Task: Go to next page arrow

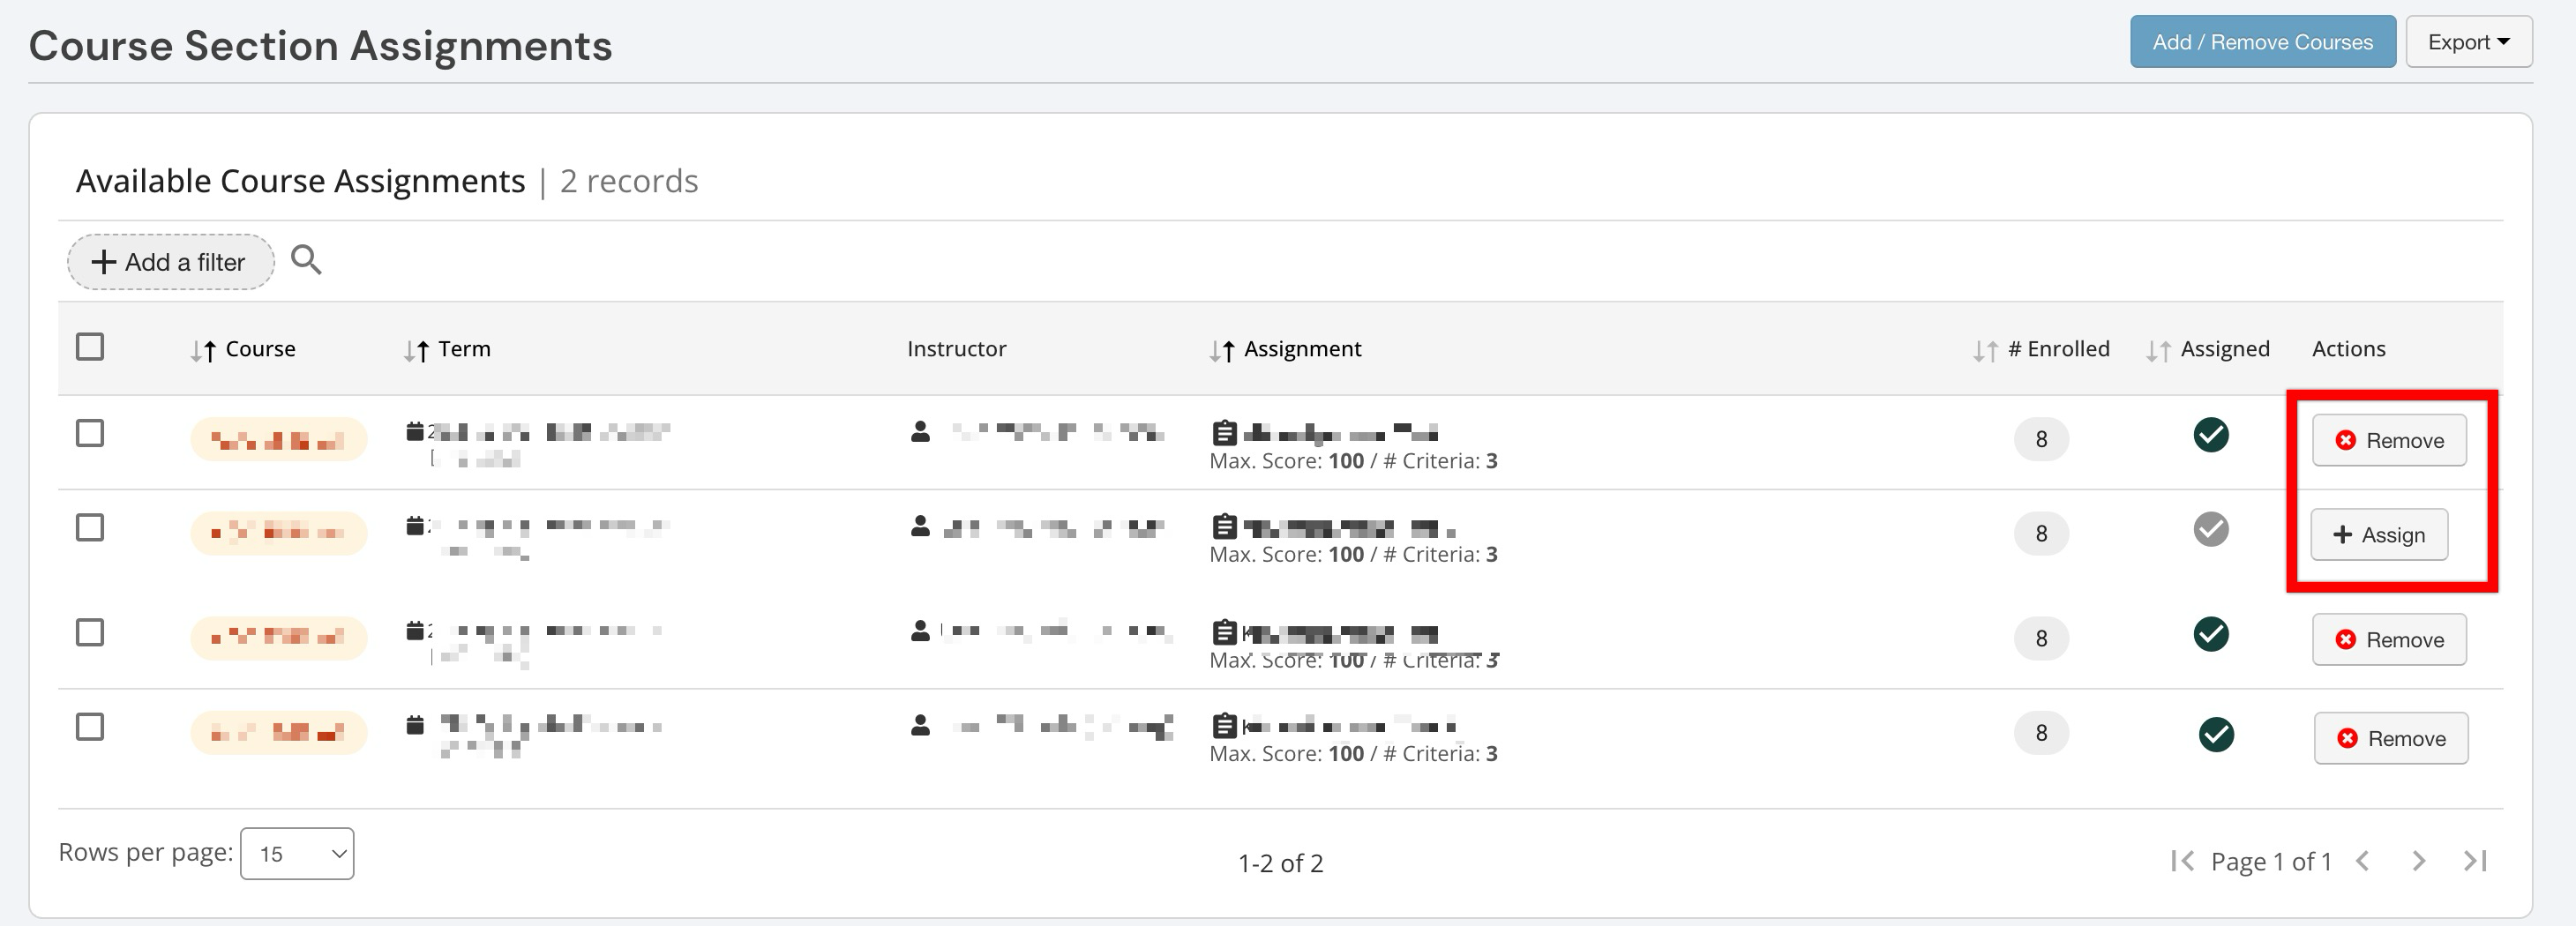Action: pyautogui.click(x=2418, y=861)
